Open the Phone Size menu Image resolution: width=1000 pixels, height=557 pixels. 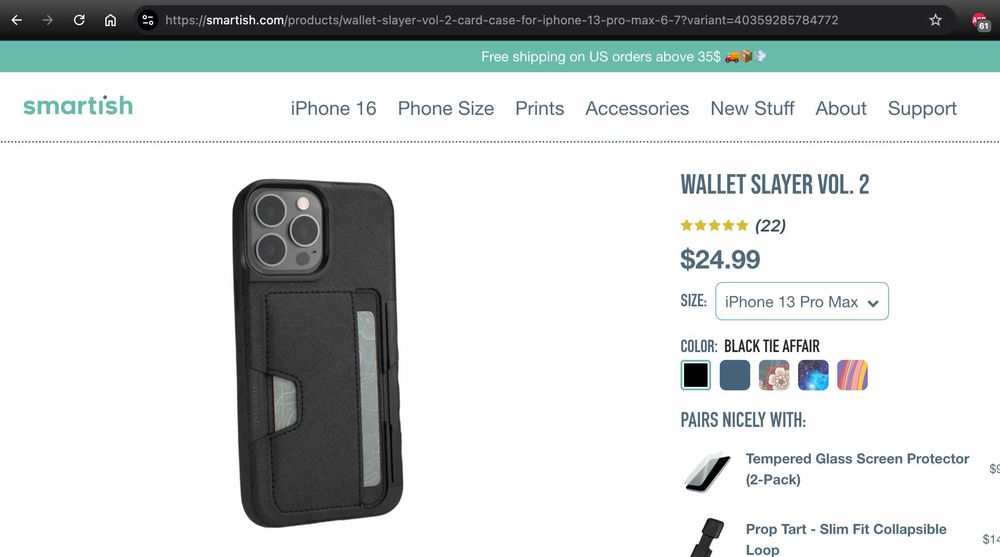(446, 108)
